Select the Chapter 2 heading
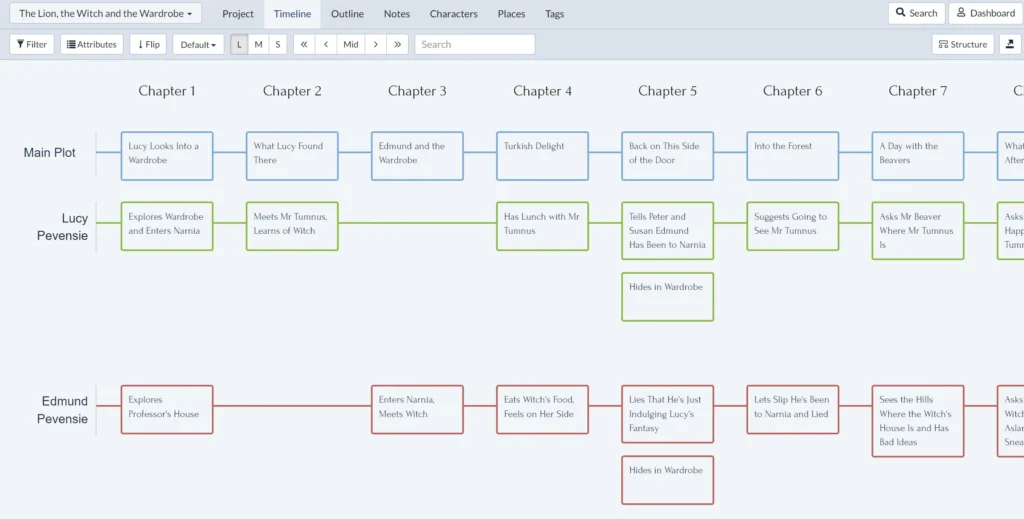Screen dimensions: 1024x519 292,91
